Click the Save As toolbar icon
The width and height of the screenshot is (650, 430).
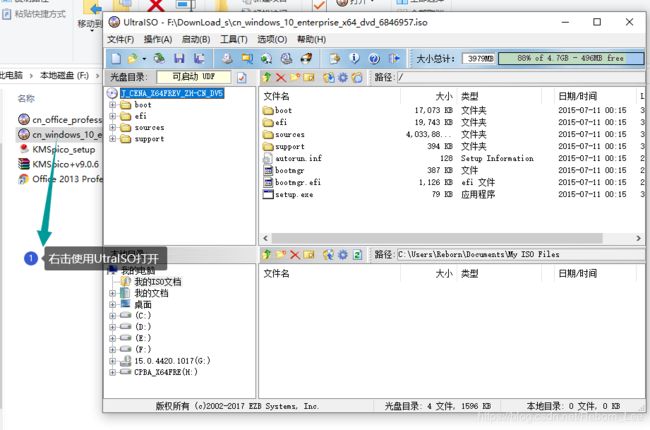coord(199,58)
